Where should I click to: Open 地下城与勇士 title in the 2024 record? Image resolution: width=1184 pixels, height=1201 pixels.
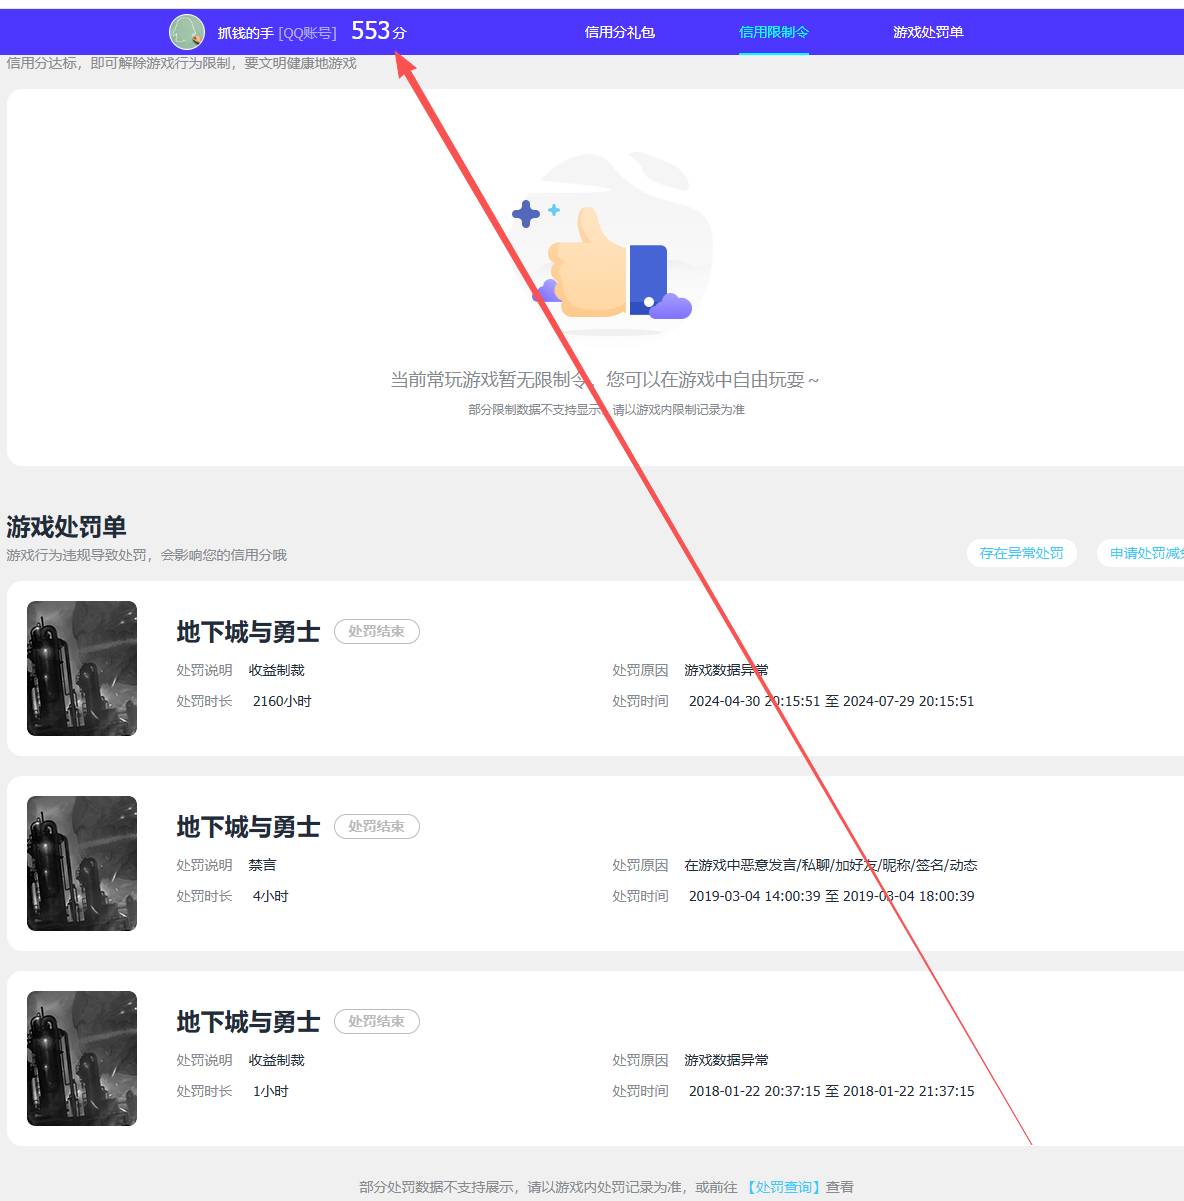pos(248,632)
